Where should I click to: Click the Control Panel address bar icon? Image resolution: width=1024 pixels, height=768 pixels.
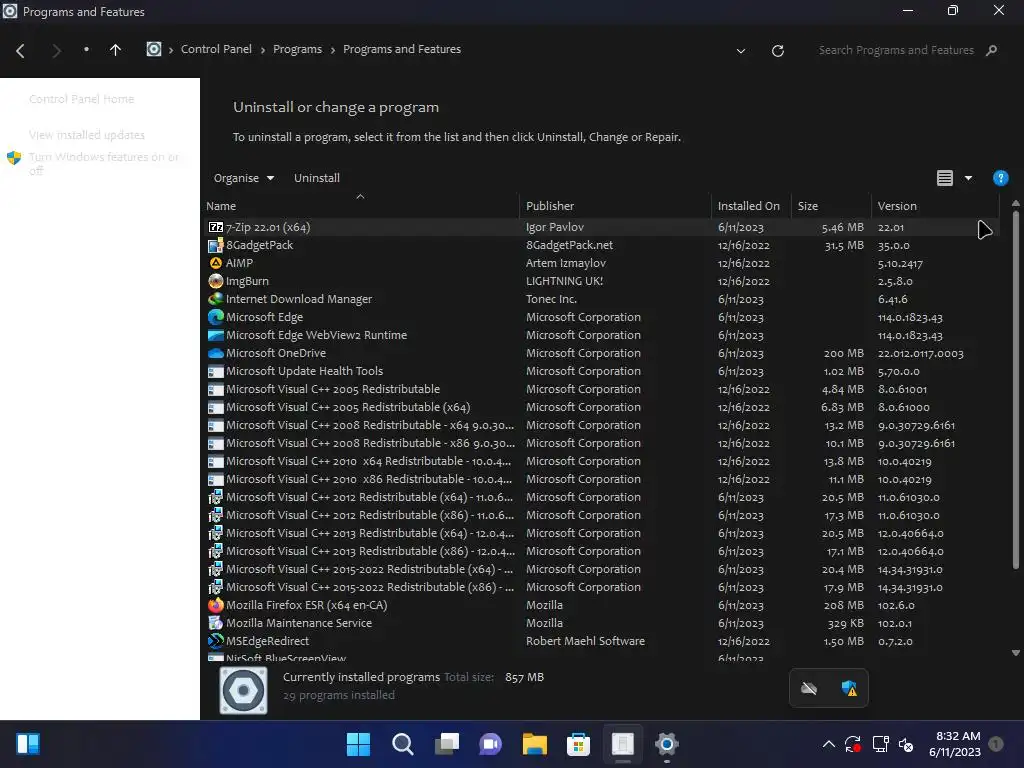click(153, 49)
